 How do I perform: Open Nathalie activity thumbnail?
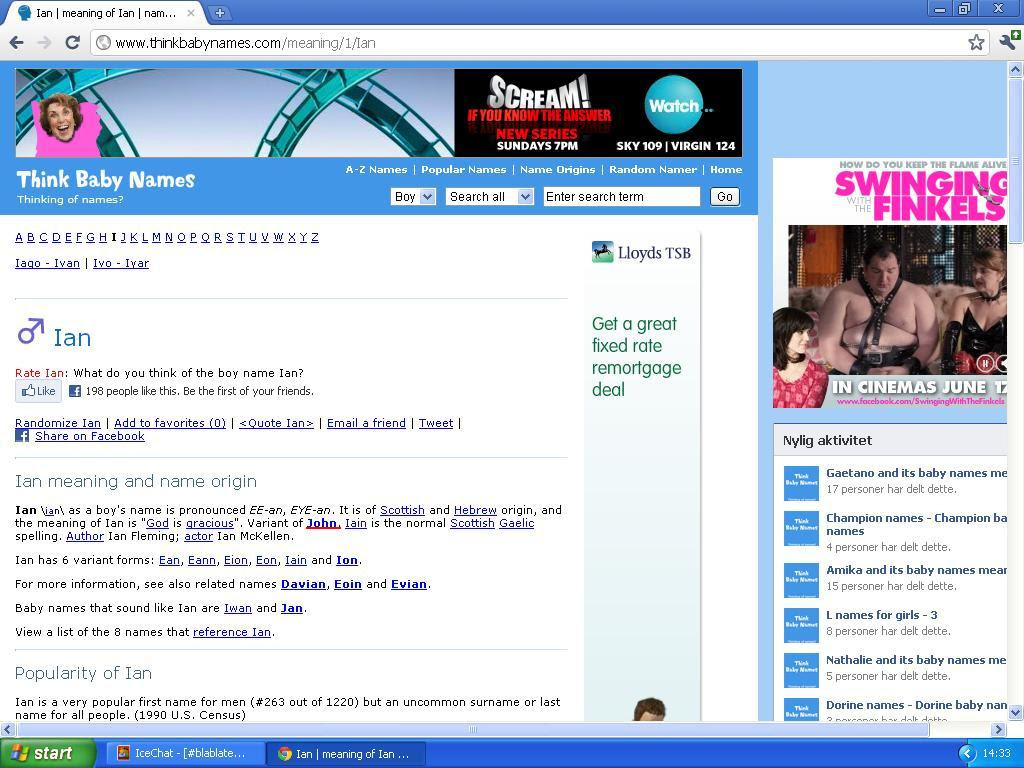pos(801,671)
